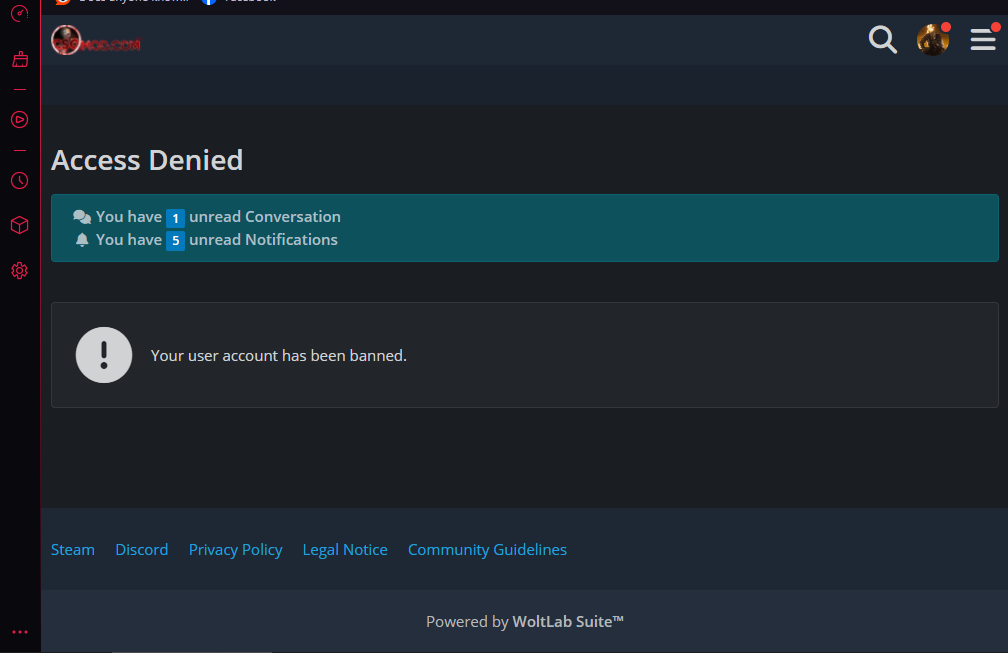
Task: Open GX Cleaner broom icon
Action: click(x=19, y=60)
